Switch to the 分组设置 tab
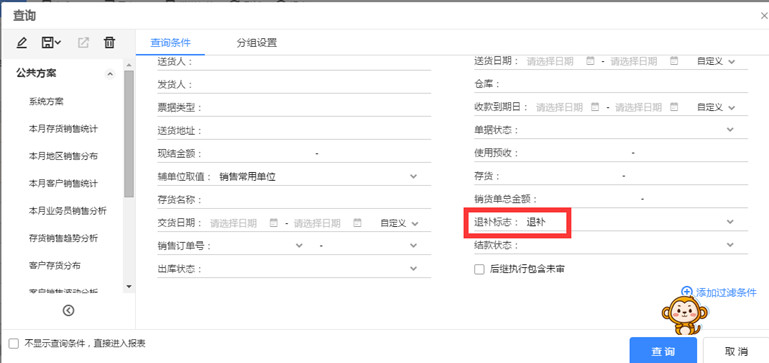Screen dimensions: 769x363 click(256, 43)
